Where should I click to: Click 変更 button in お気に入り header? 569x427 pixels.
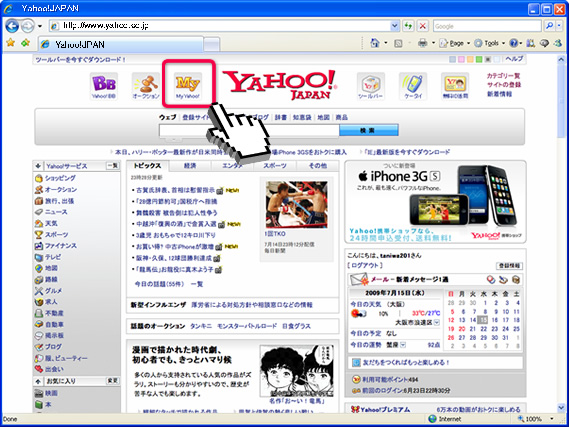[112, 381]
